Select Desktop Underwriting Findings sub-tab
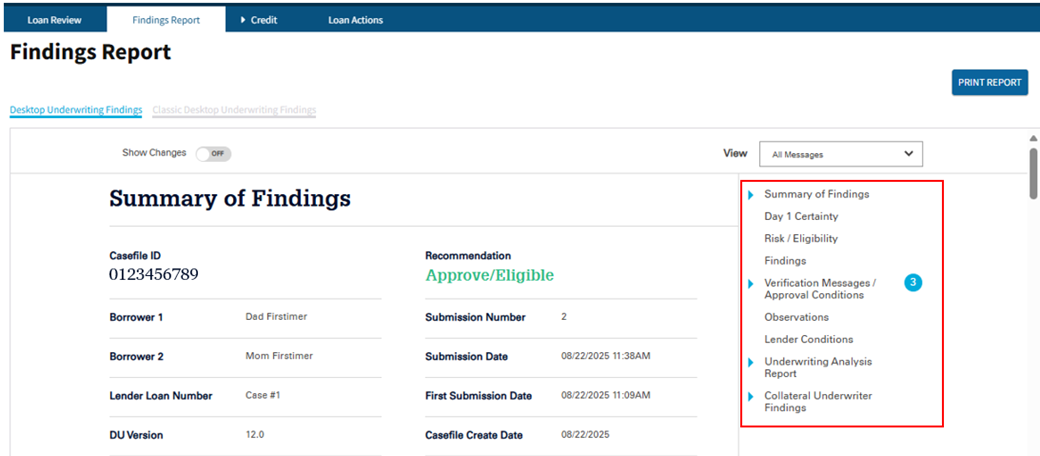1040x456 pixels. pos(76,110)
